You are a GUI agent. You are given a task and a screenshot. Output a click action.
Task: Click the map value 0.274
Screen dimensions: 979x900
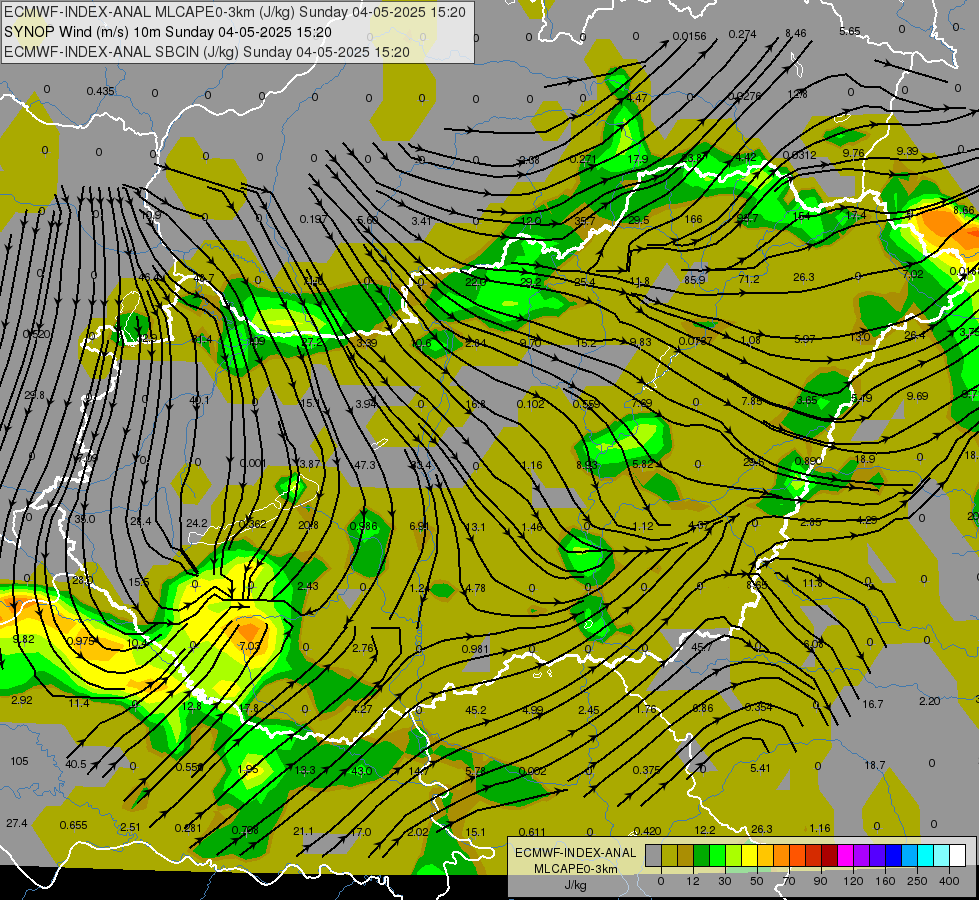742,34
